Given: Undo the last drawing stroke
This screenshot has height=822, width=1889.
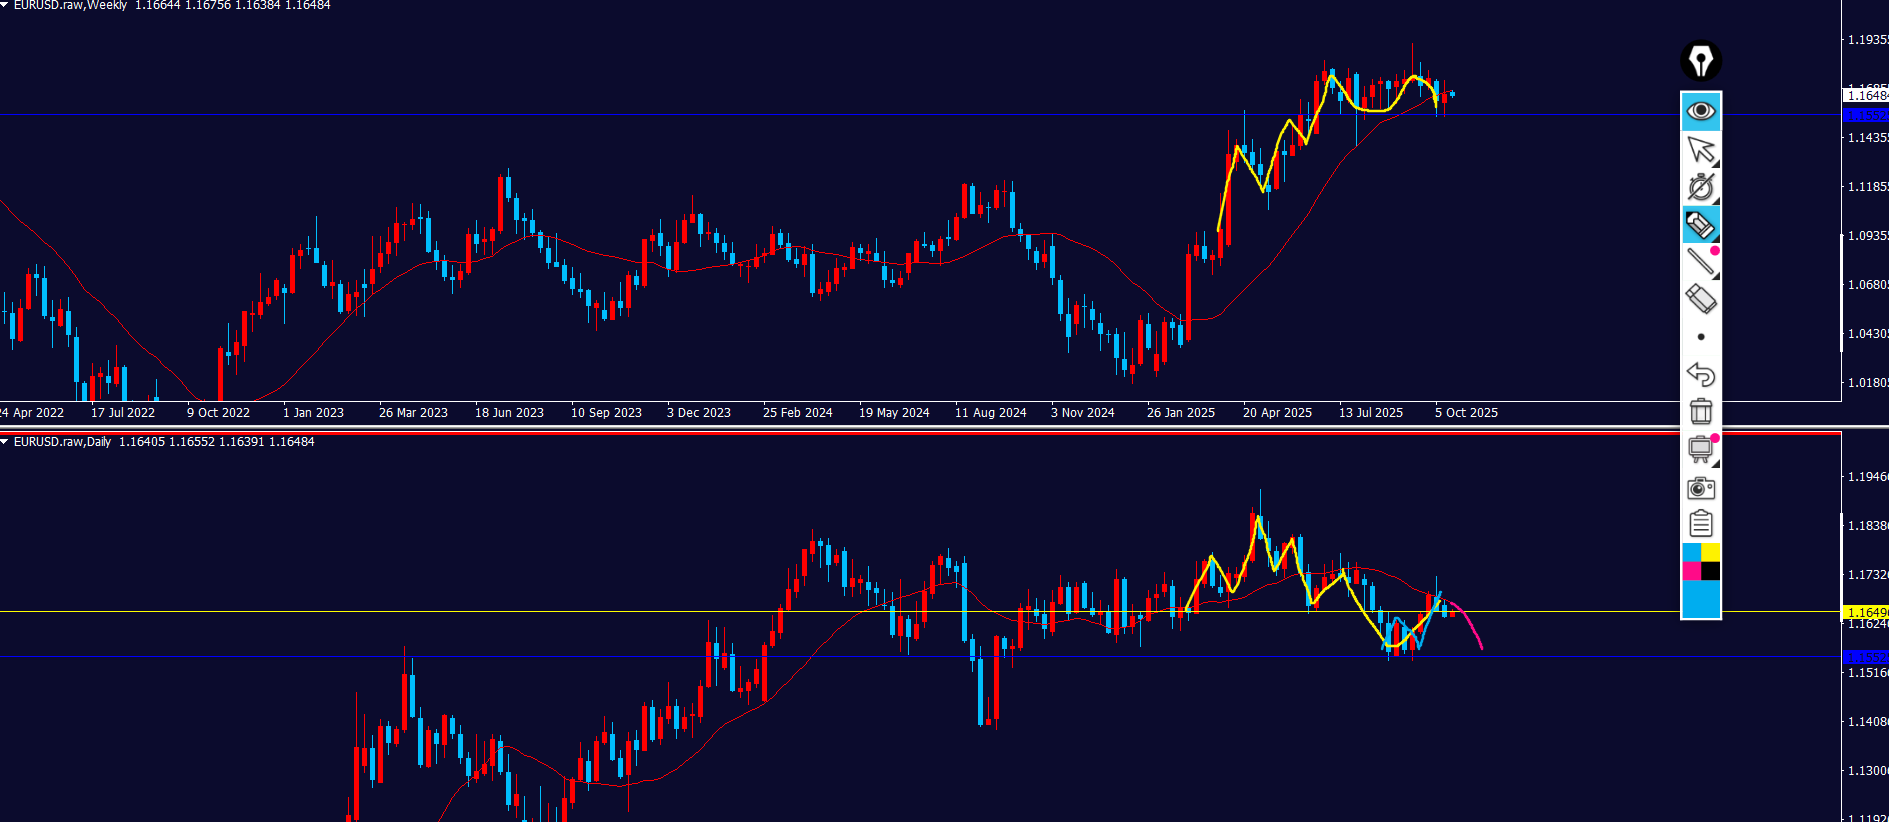Looking at the screenshot, I should [x=1700, y=374].
